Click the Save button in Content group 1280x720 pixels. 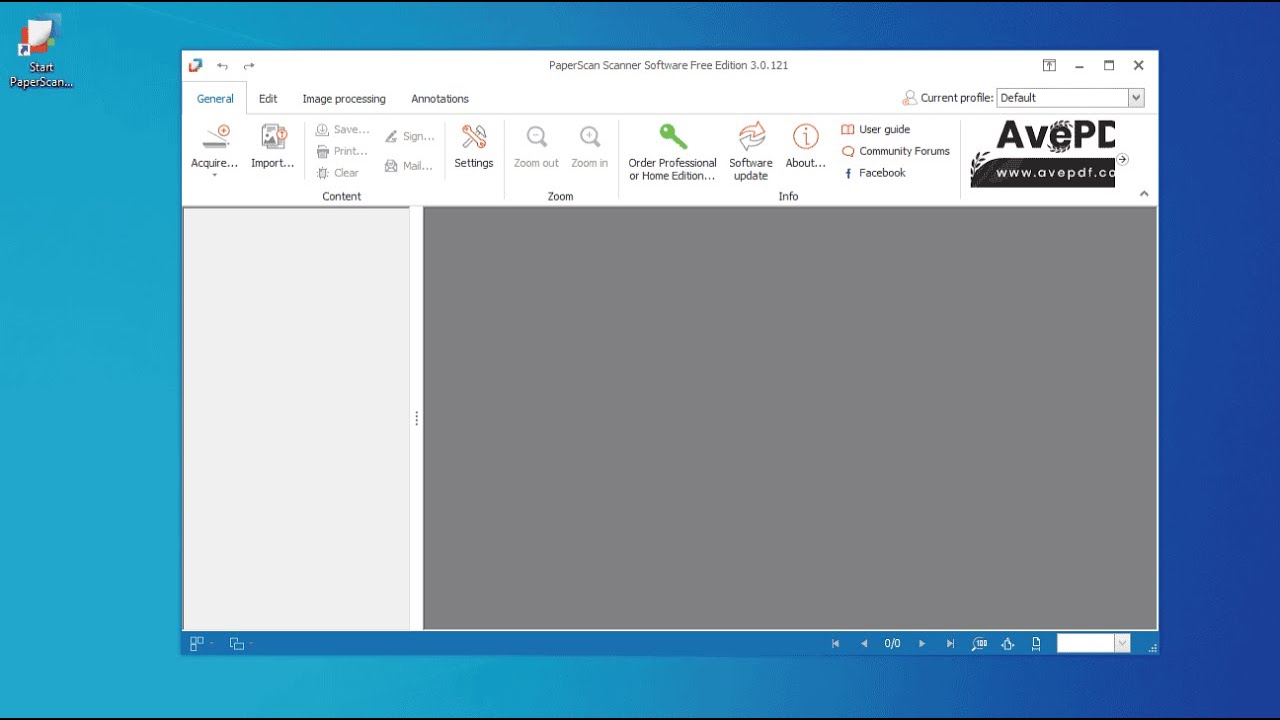342,130
